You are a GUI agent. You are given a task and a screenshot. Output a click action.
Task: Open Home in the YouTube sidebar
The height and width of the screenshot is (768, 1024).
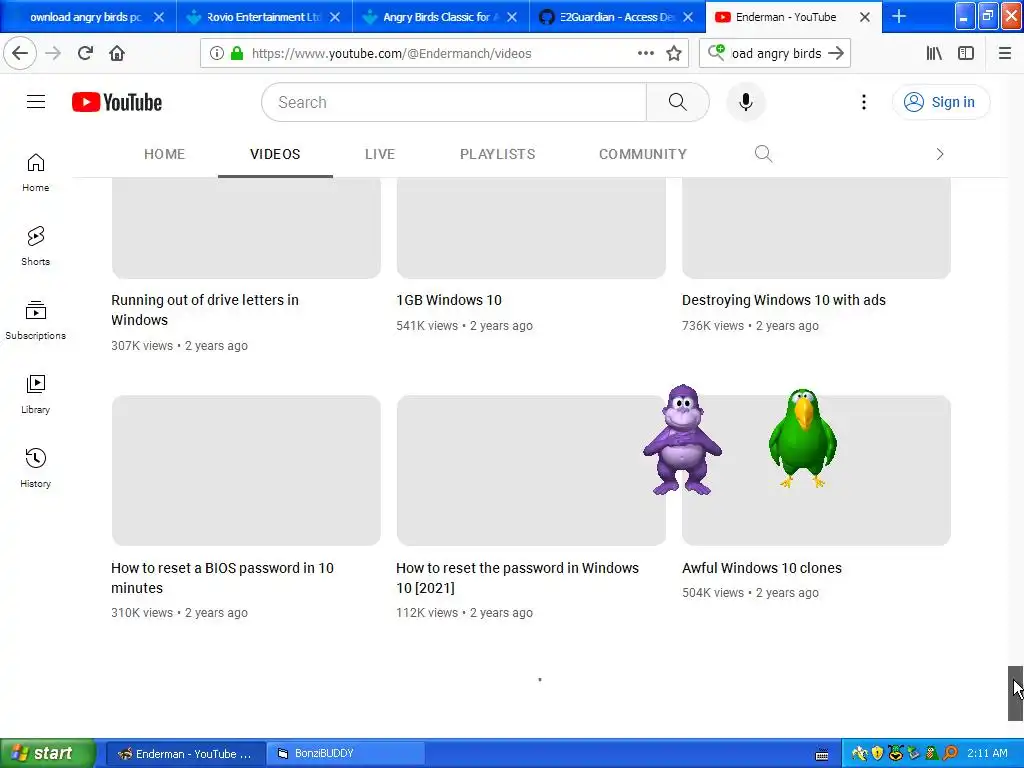[35, 172]
